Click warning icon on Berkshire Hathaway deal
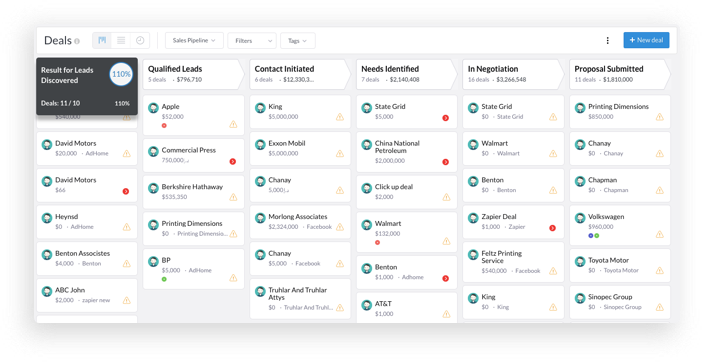The height and width of the screenshot is (362, 702). [233, 197]
